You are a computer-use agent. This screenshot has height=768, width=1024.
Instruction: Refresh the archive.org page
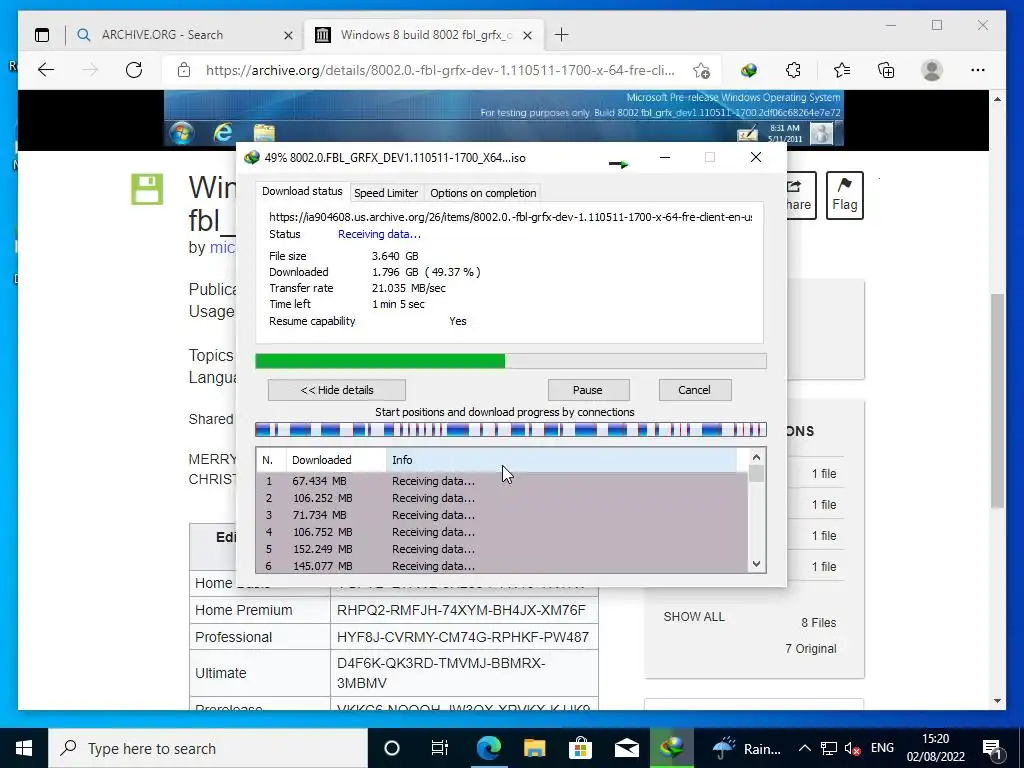(x=134, y=70)
